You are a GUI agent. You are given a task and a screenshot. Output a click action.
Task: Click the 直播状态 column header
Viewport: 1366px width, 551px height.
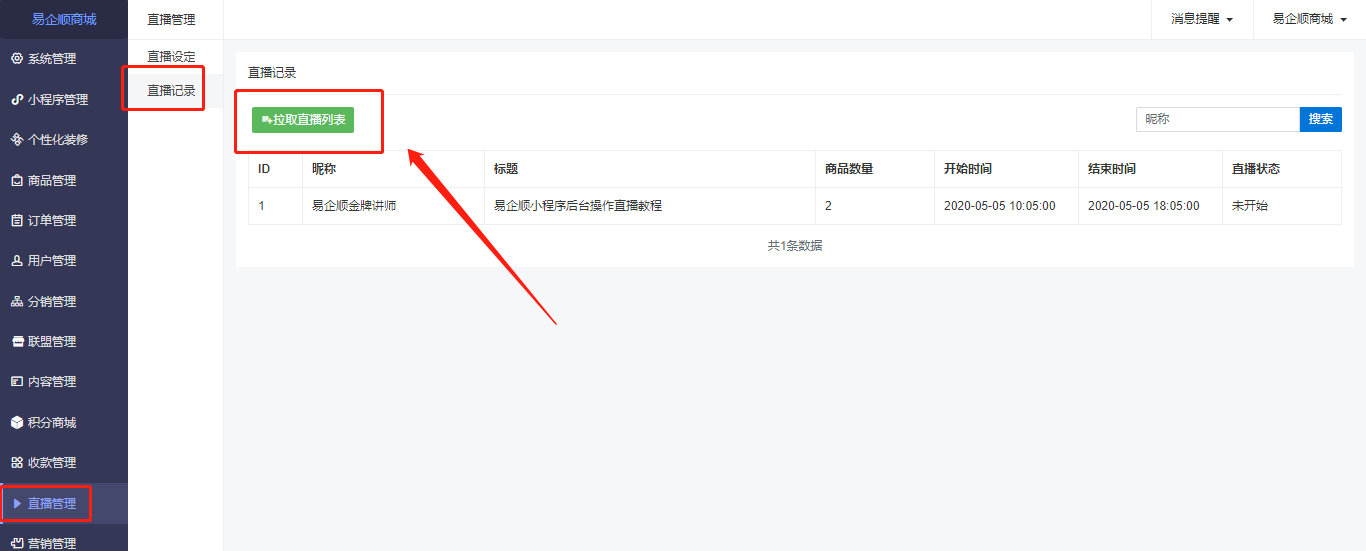coord(1256,169)
